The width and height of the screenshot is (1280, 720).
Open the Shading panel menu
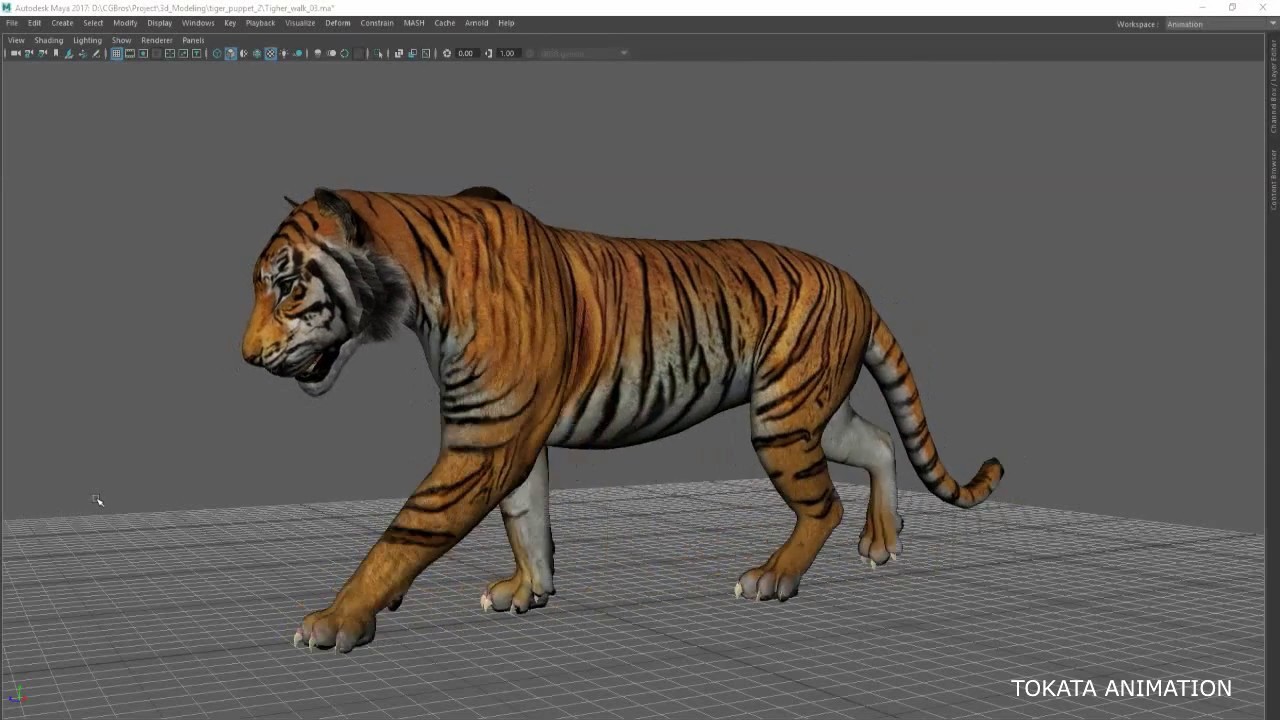point(48,40)
